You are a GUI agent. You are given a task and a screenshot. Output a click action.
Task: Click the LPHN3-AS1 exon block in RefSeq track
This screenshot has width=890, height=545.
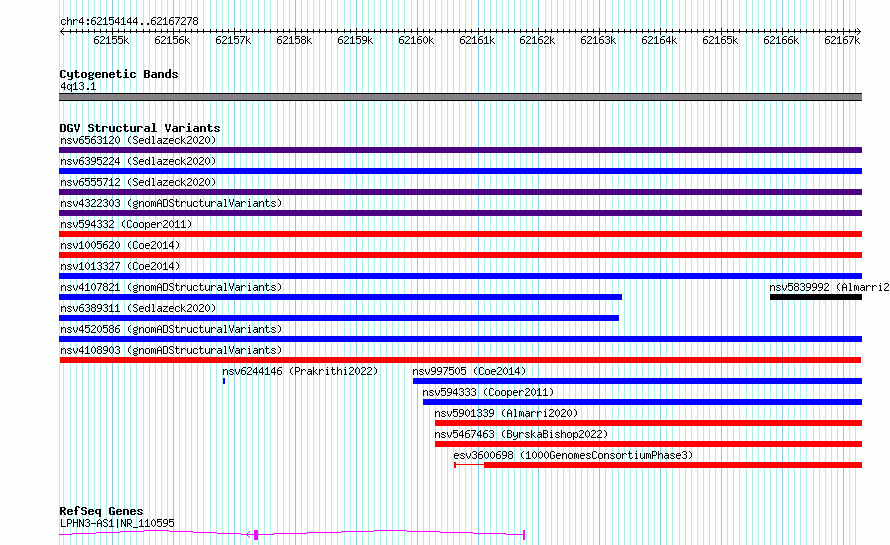[256, 534]
